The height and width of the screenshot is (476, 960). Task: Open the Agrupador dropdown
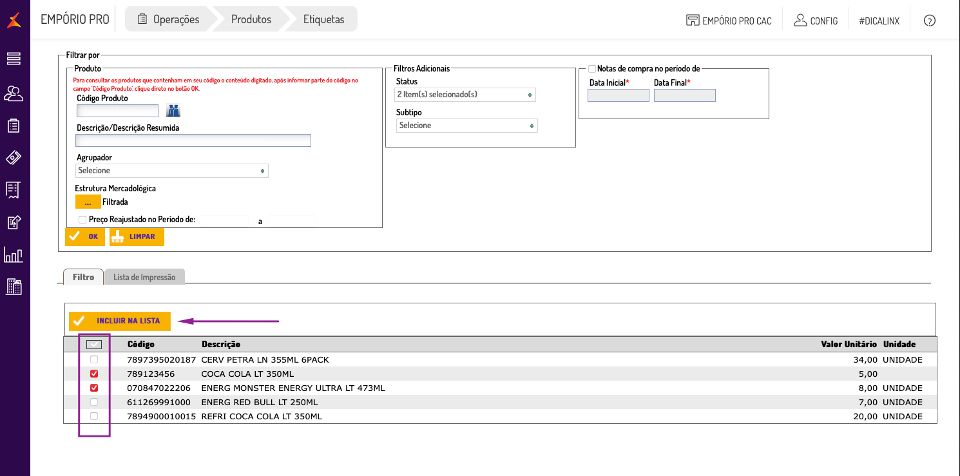click(x=172, y=170)
